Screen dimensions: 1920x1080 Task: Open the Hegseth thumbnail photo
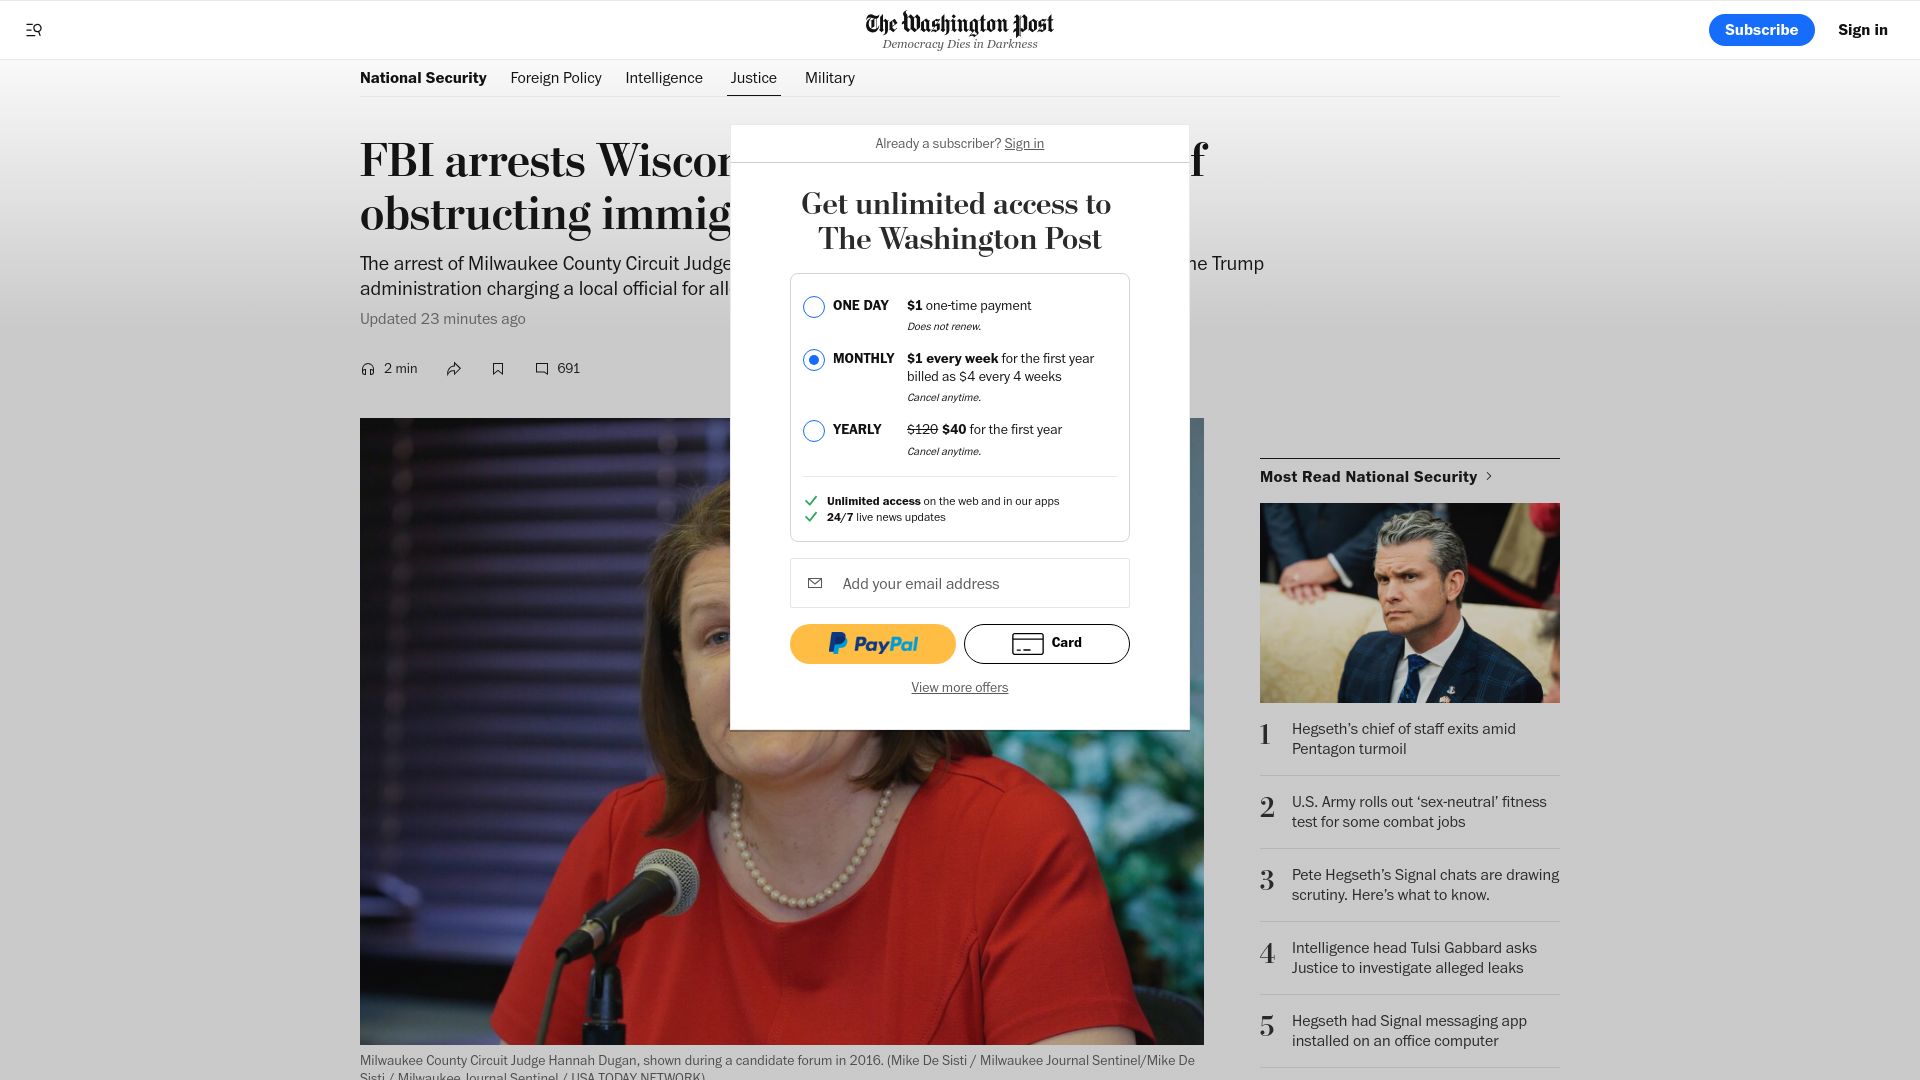[x=1410, y=603]
